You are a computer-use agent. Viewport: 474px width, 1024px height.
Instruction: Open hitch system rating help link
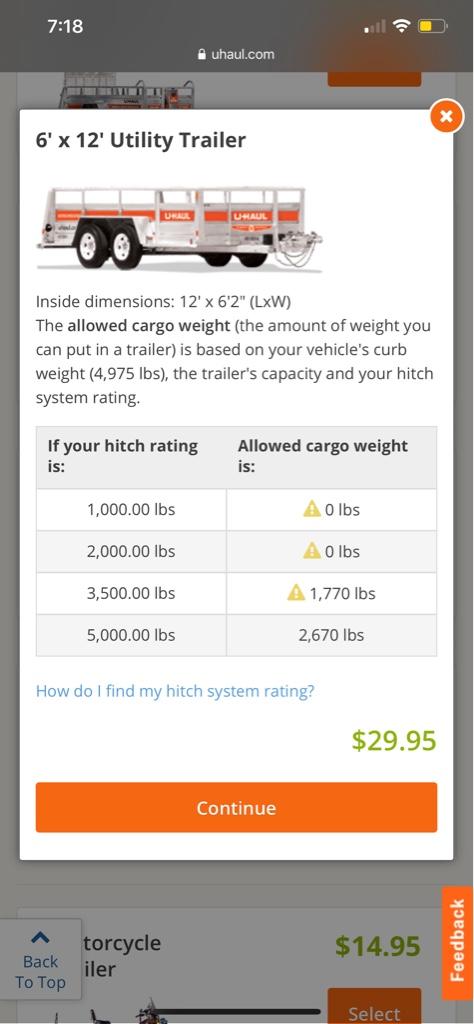coord(175,691)
